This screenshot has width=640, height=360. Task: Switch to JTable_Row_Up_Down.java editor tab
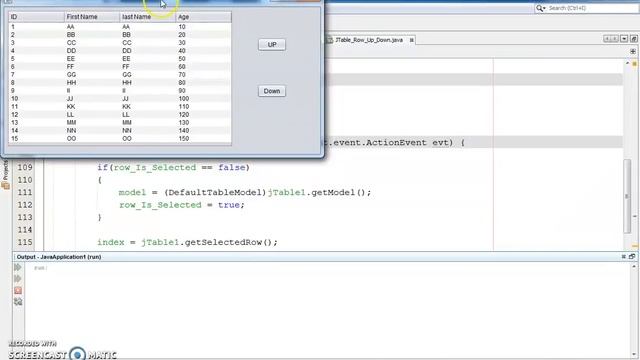pyautogui.click(x=369, y=40)
